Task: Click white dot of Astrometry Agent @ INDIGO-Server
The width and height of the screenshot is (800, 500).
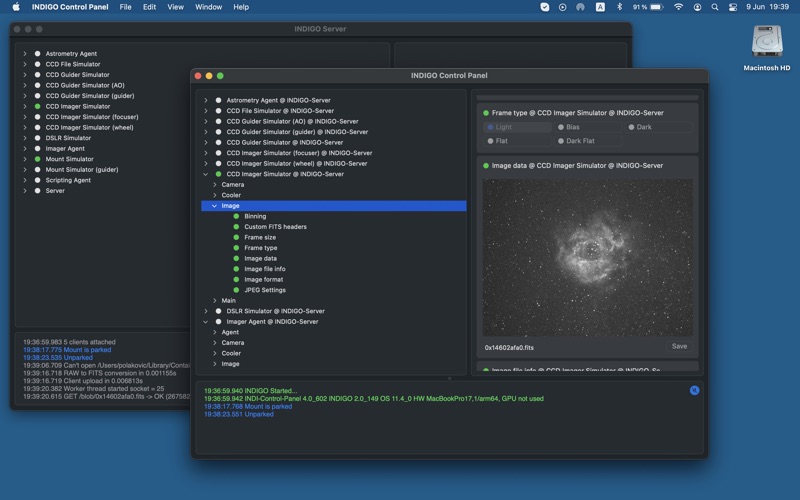Action: pyautogui.click(x=218, y=101)
